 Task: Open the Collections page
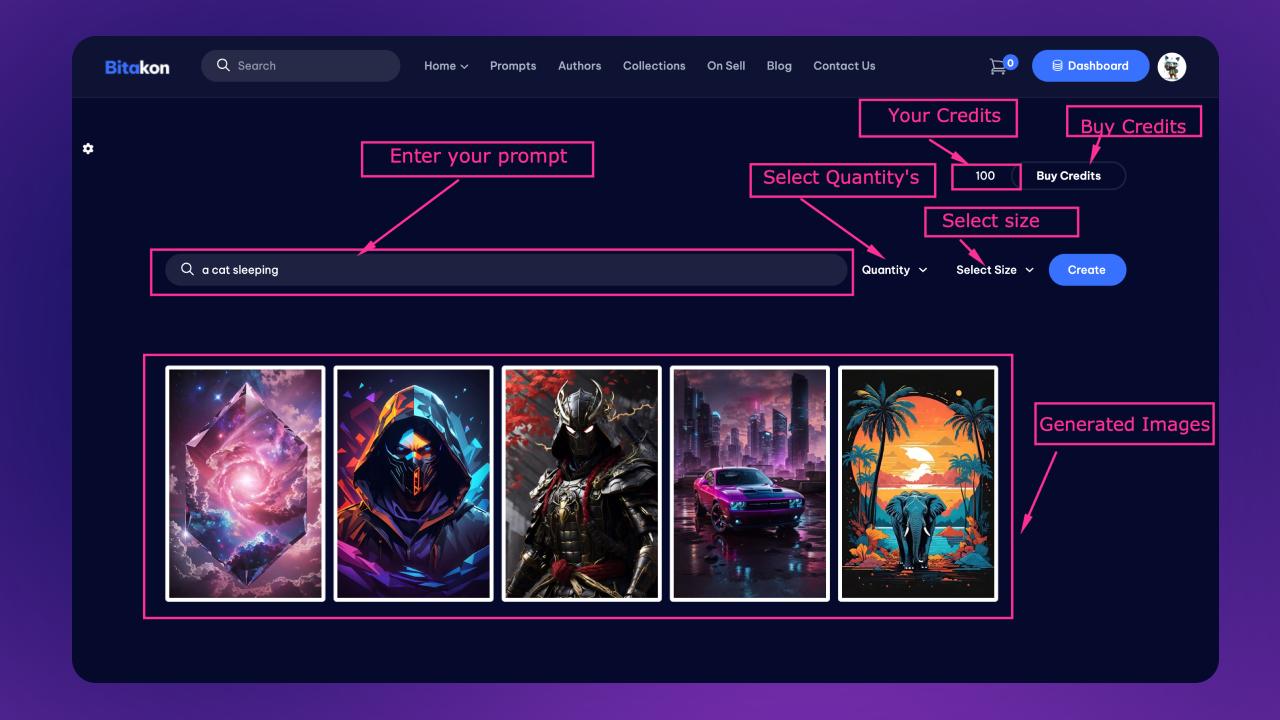[x=654, y=66]
